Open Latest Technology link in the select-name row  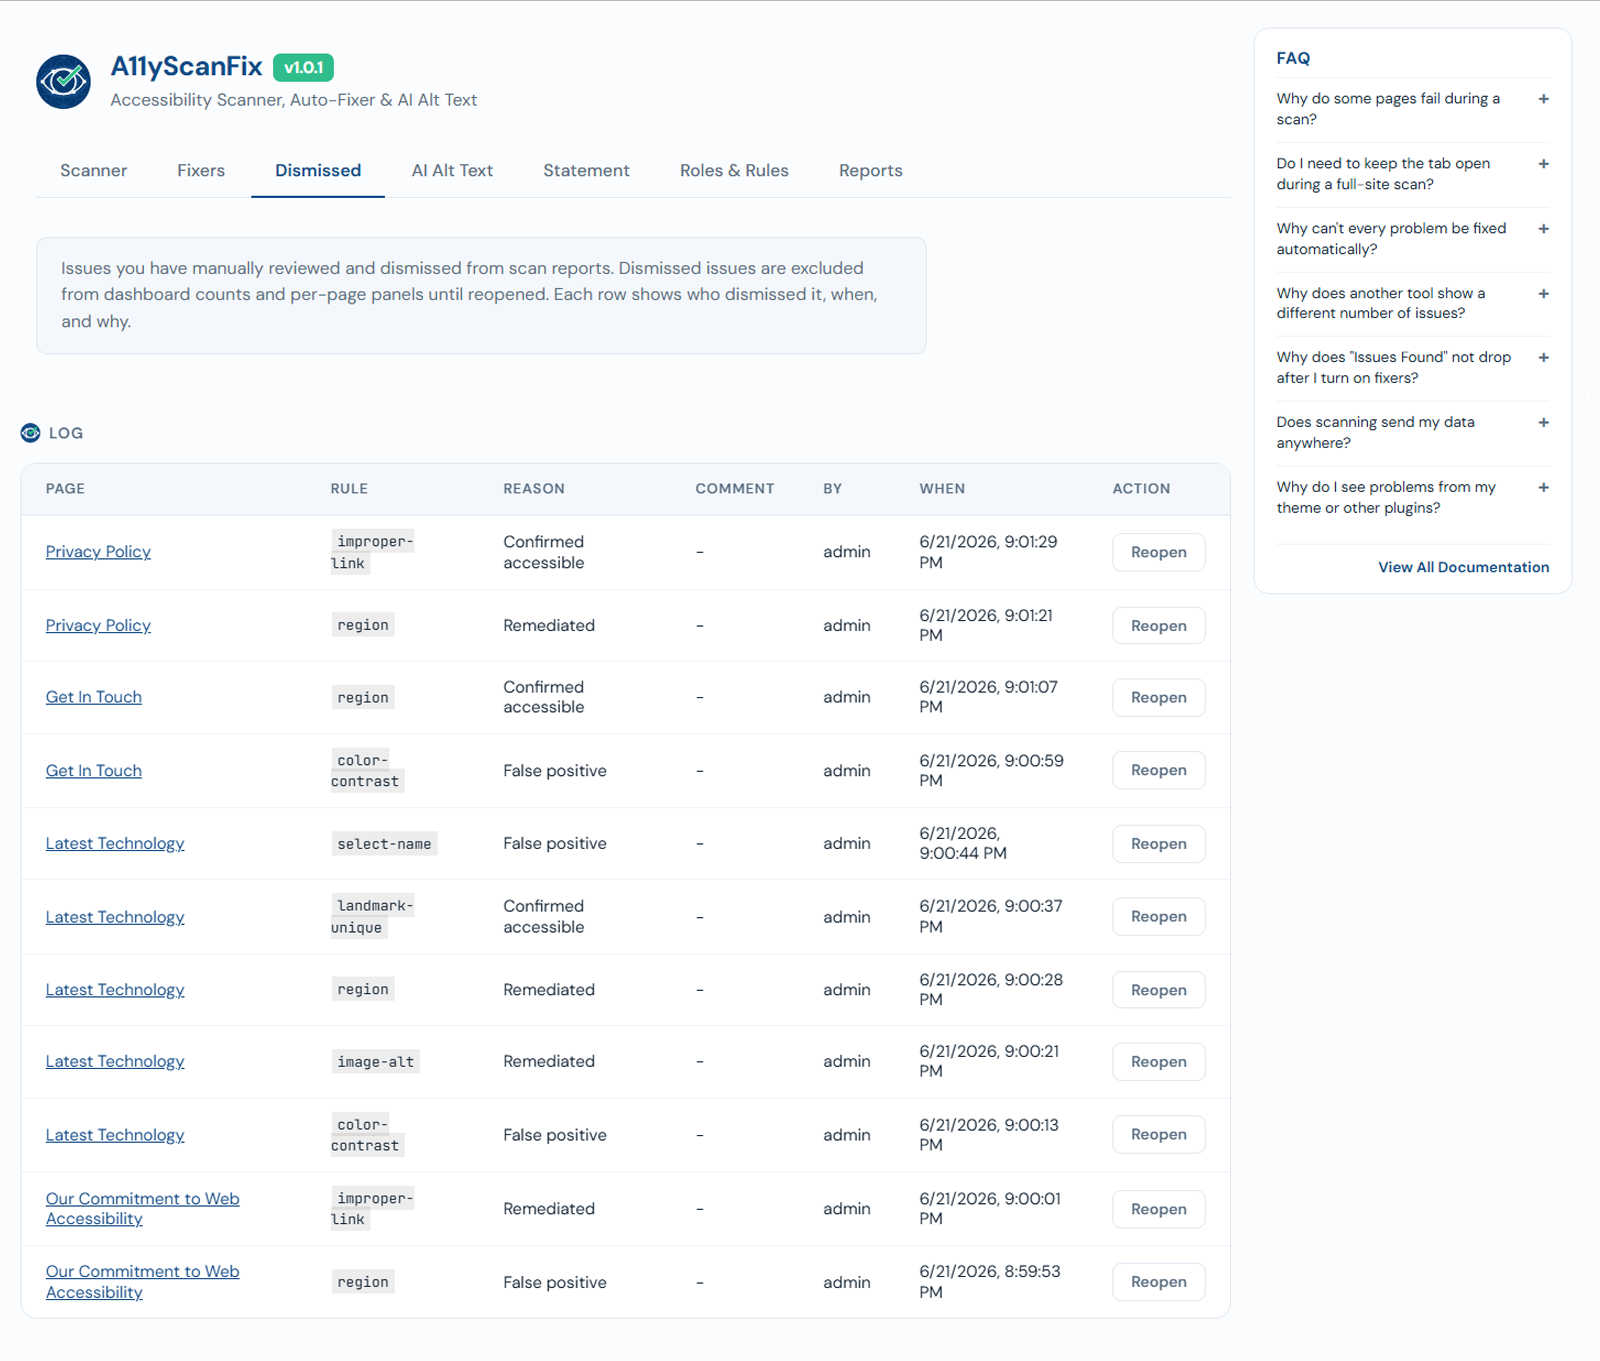tap(115, 844)
